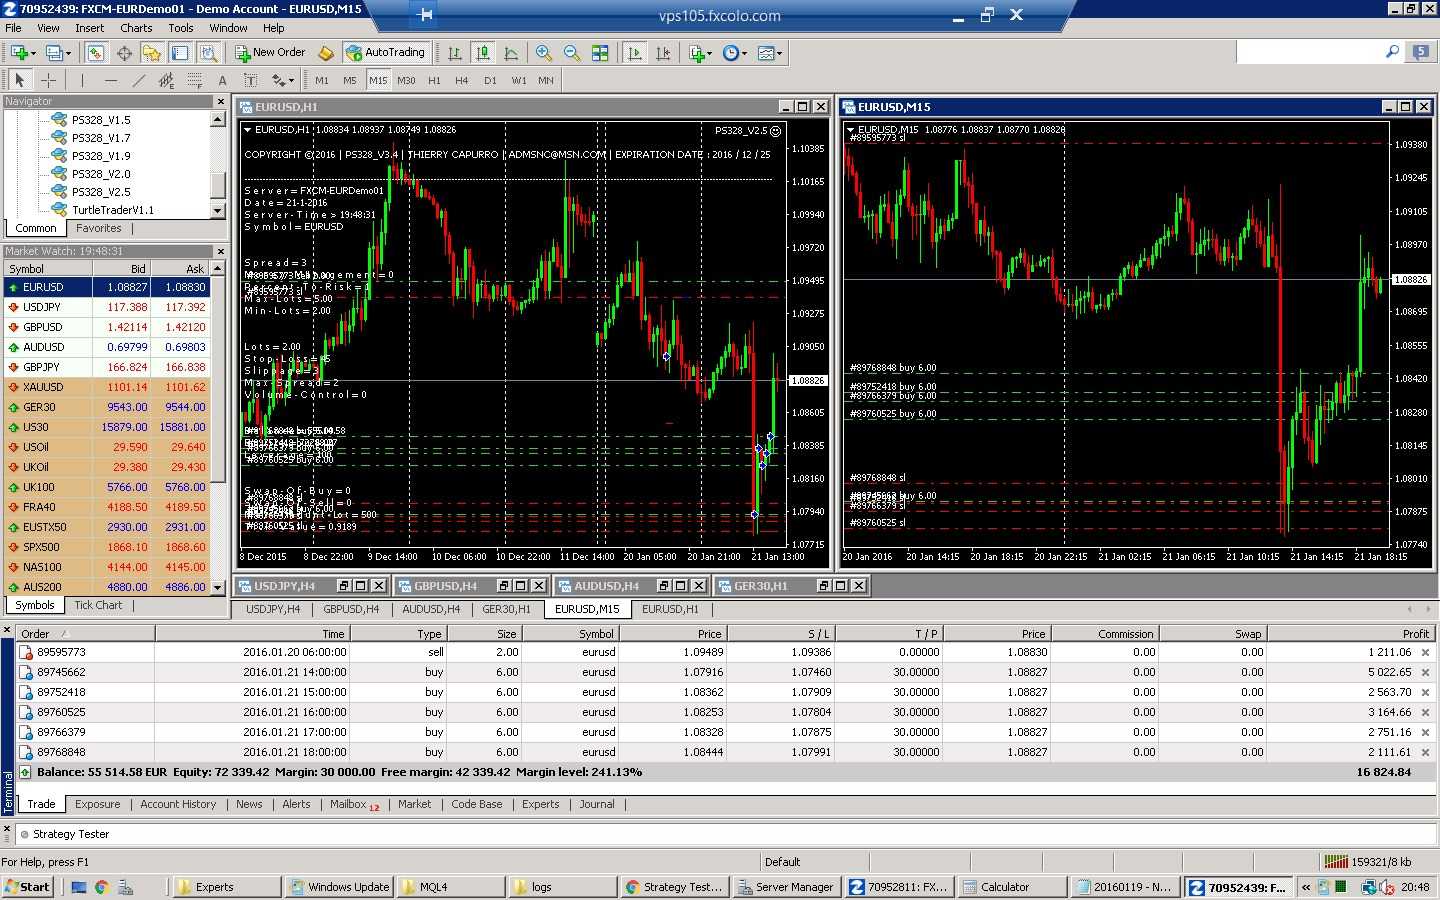Toggle chart shift from right border
This screenshot has width=1440, height=900.
click(x=662, y=53)
